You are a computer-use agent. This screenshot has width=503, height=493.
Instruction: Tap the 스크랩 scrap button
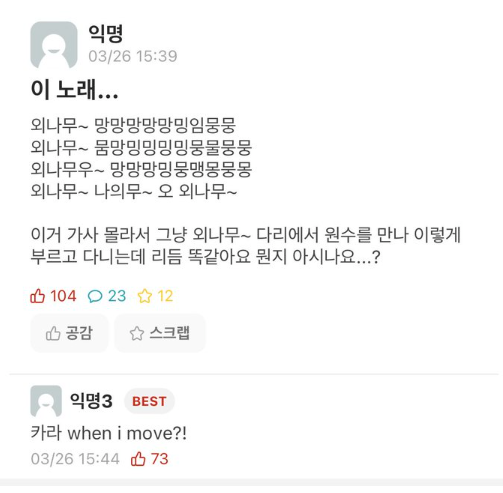[160, 333]
